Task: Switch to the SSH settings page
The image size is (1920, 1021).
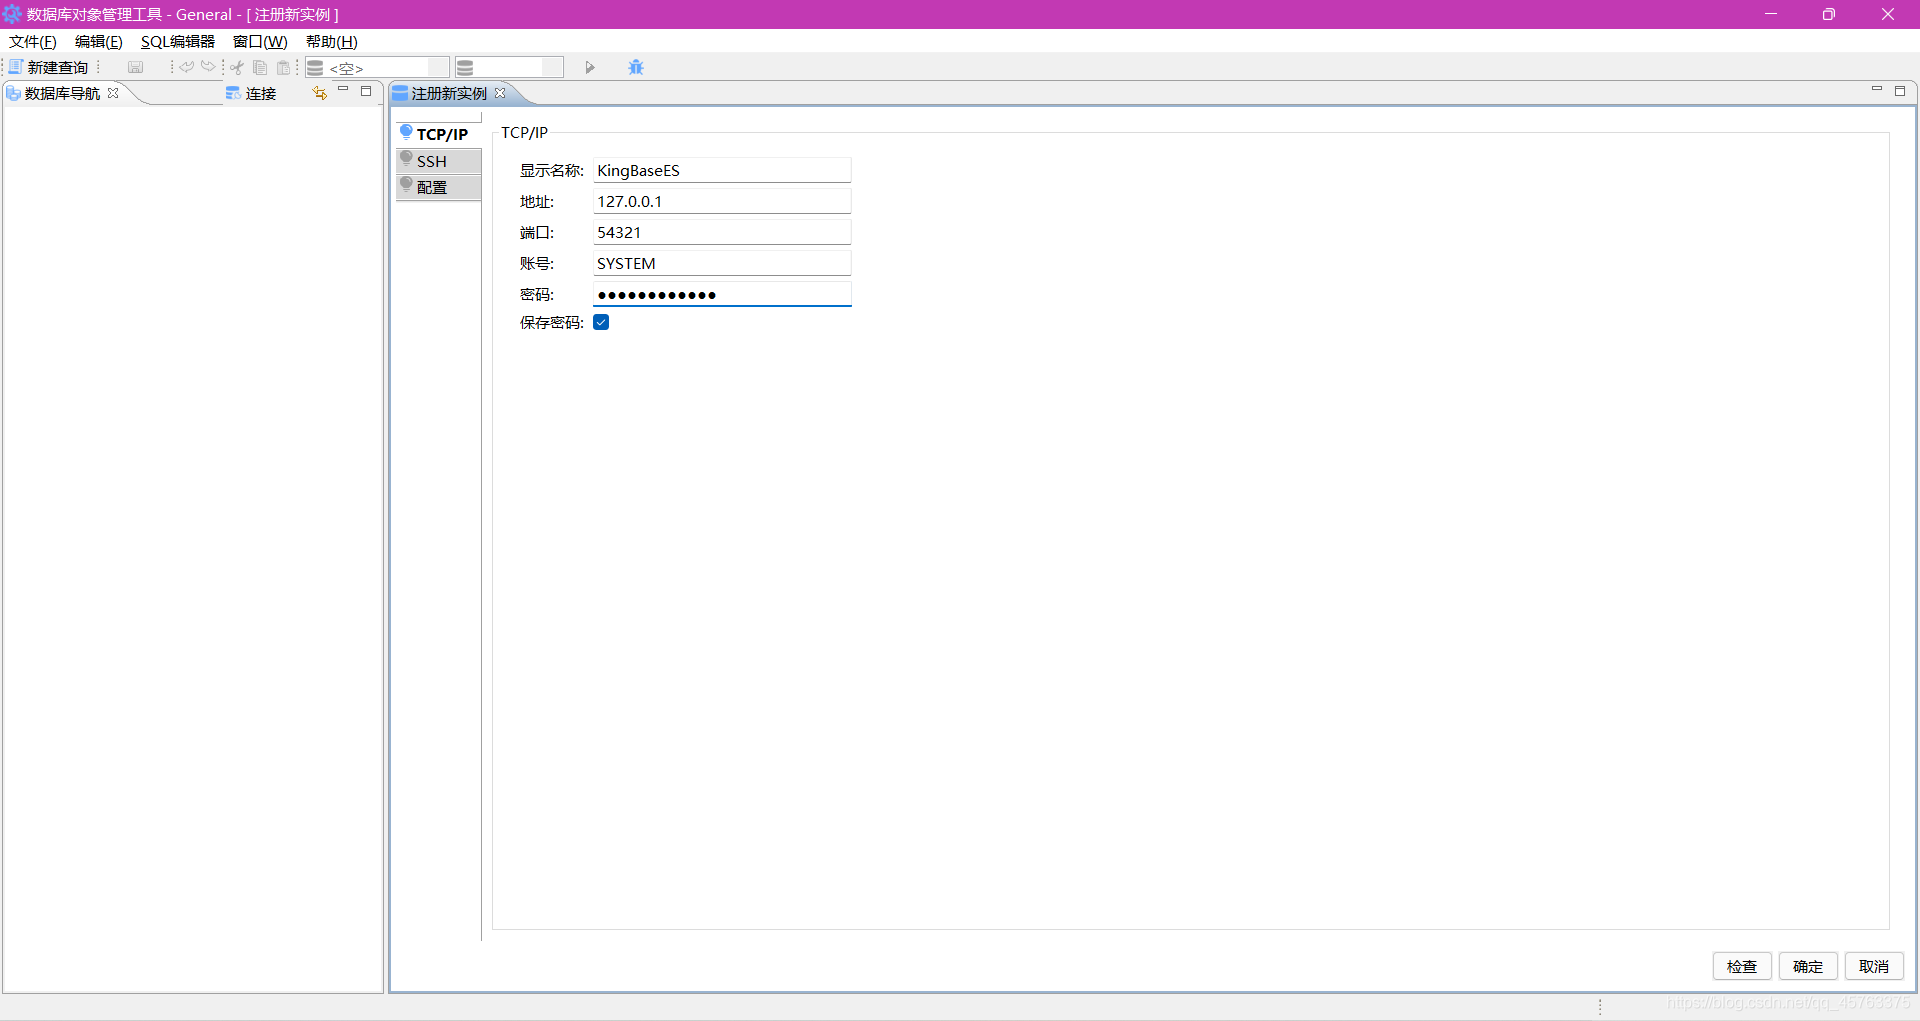Action: pyautogui.click(x=439, y=161)
